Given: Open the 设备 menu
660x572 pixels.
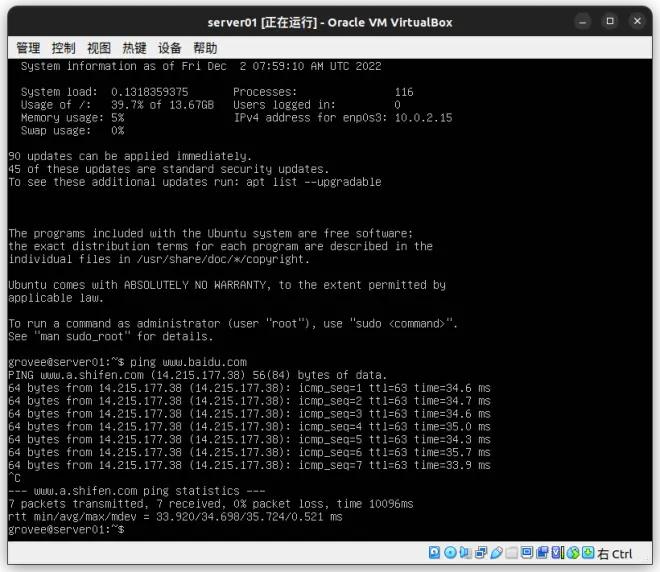Looking at the screenshot, I should click(x=170, y=48).
